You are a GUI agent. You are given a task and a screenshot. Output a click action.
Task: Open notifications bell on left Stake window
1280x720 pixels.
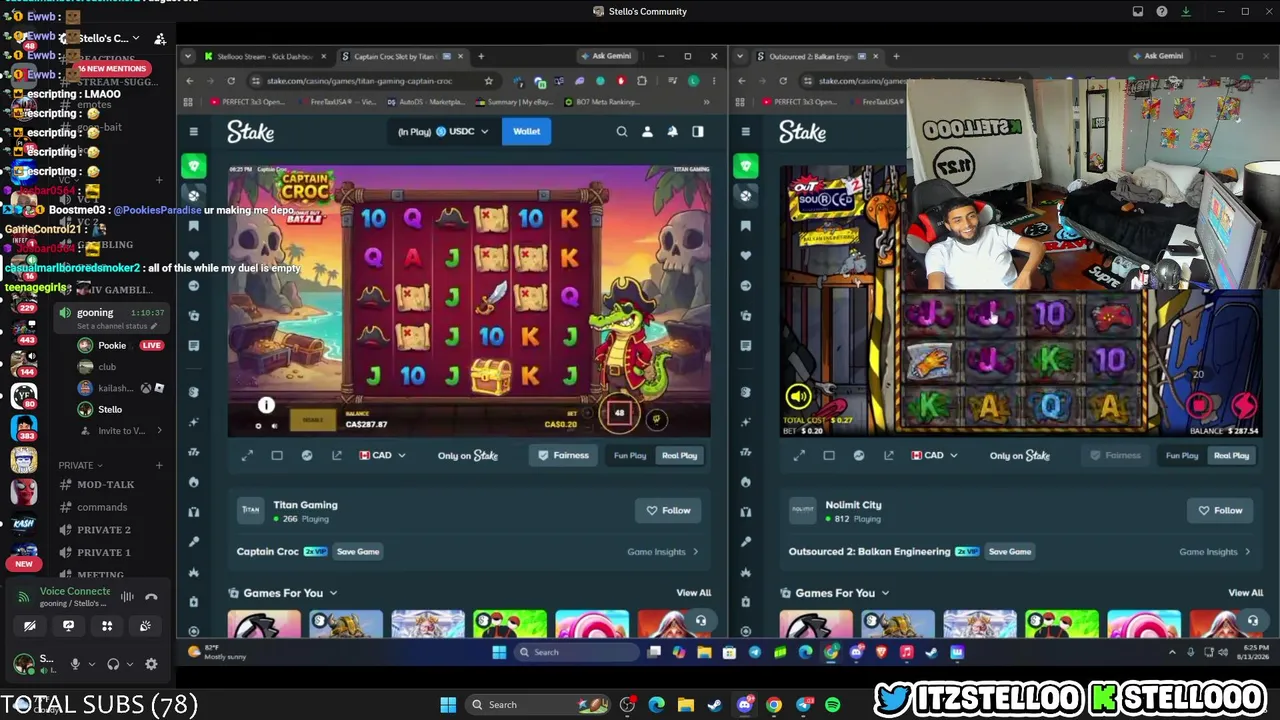(x=672, y=131)
